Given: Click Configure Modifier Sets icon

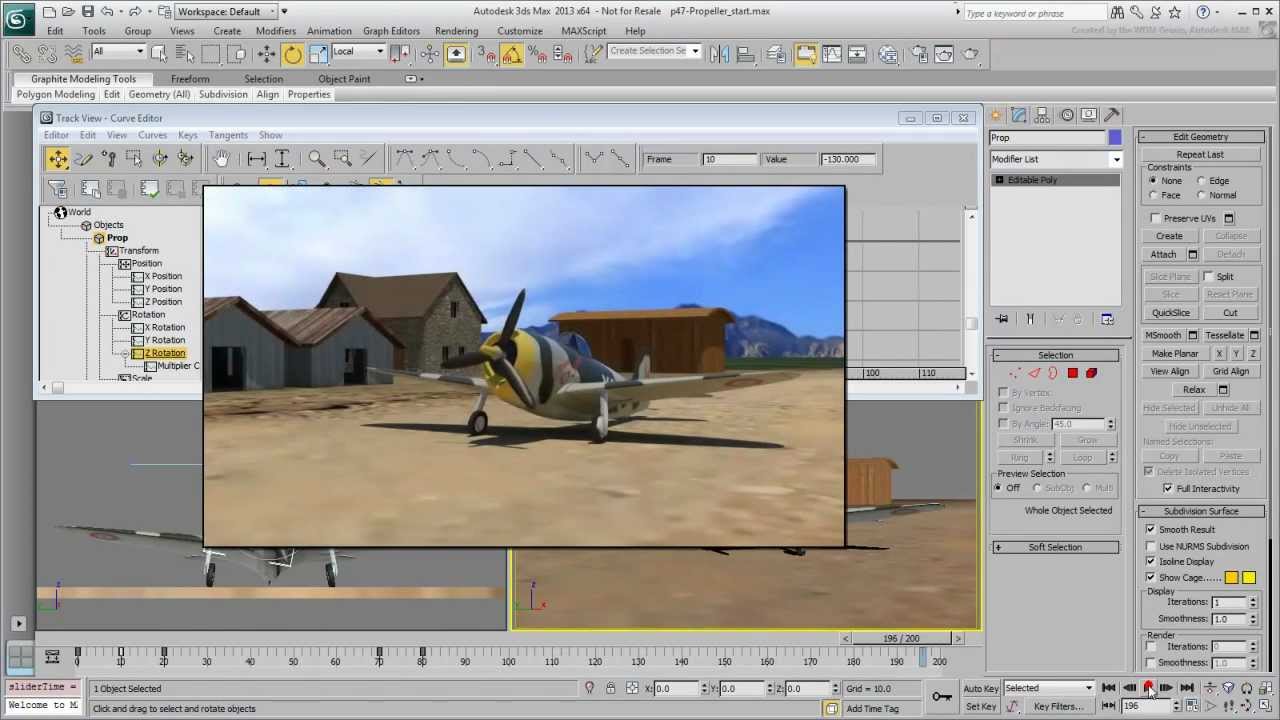Looking at the screenshot, I should pyautogui.click(x=1107, y=319).
